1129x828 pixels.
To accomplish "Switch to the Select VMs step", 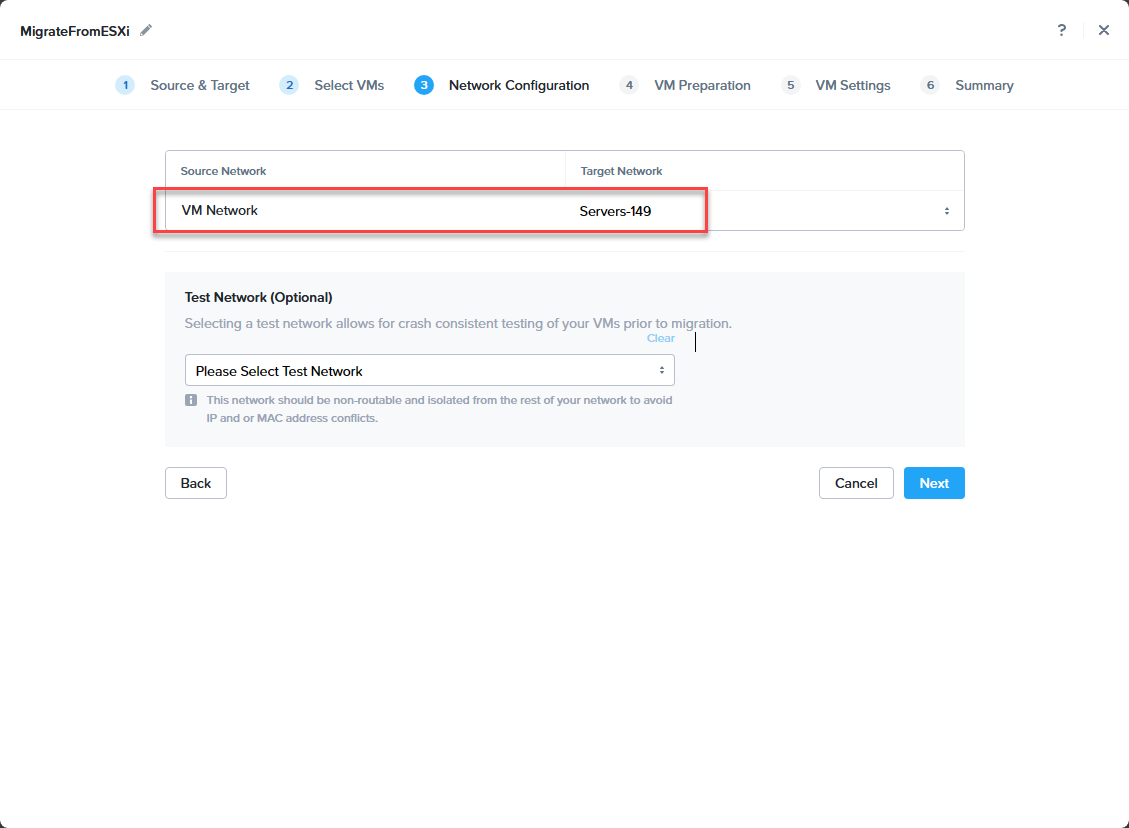I will pyautogui.click(x=349, y=85).
